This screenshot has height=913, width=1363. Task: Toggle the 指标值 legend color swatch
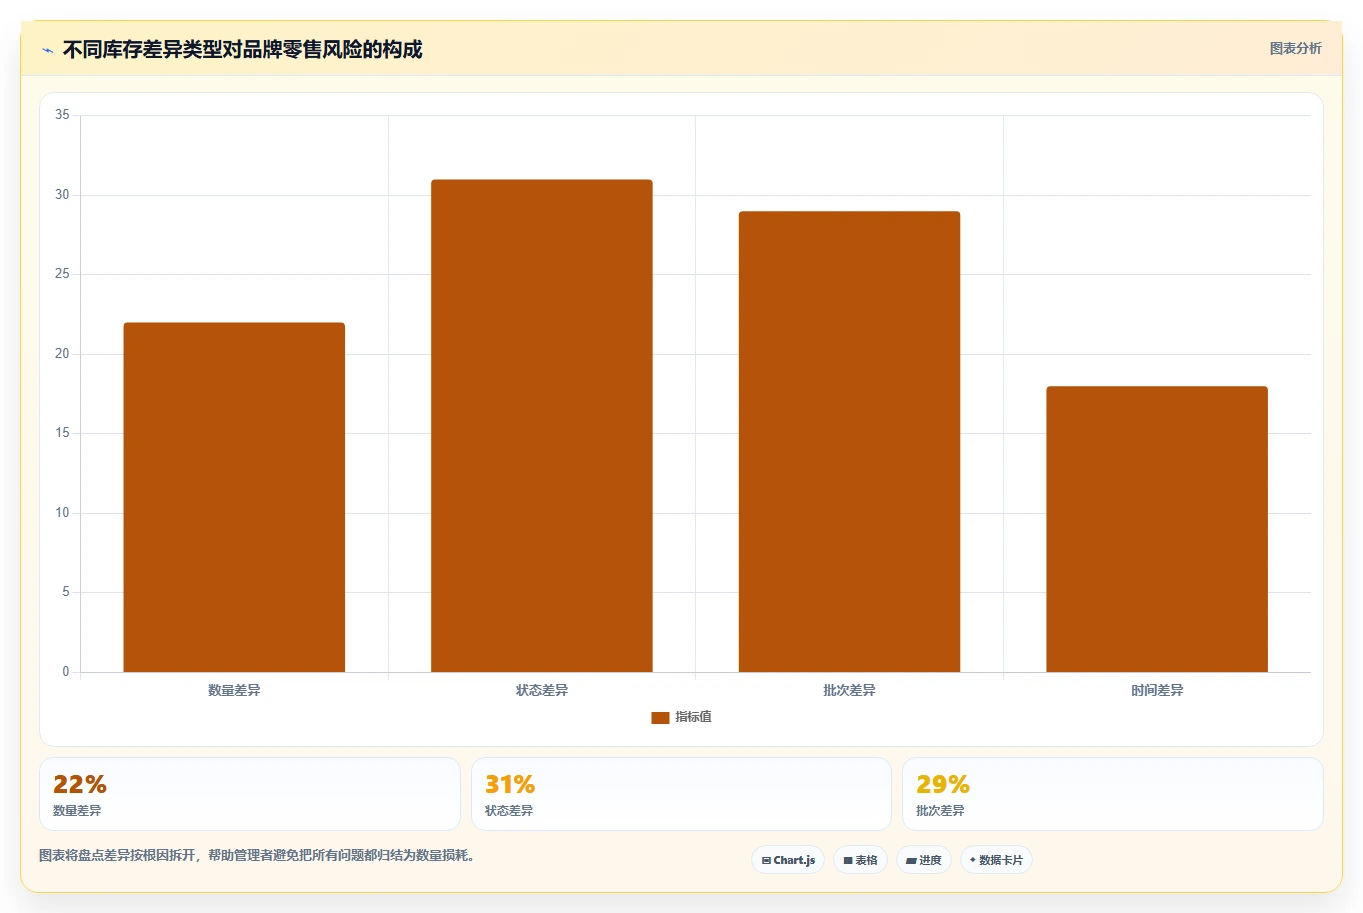[x=660, y=717]
